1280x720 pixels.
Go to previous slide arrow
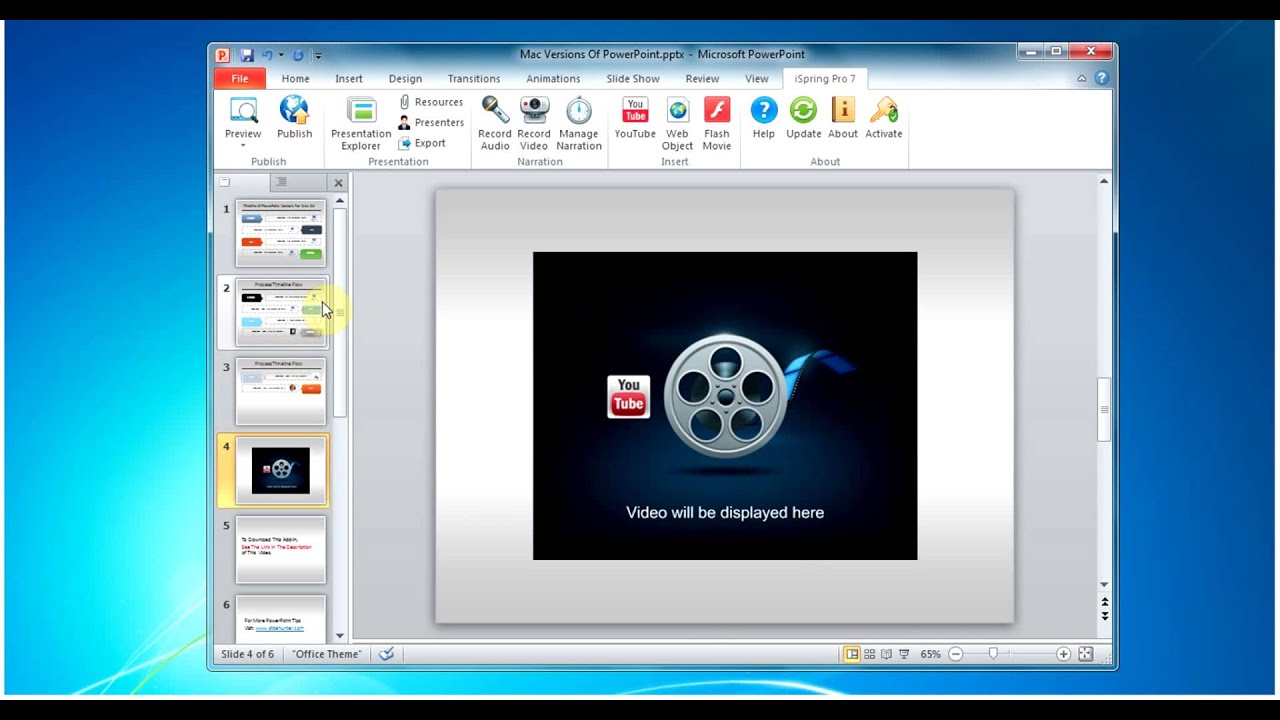1105,603
